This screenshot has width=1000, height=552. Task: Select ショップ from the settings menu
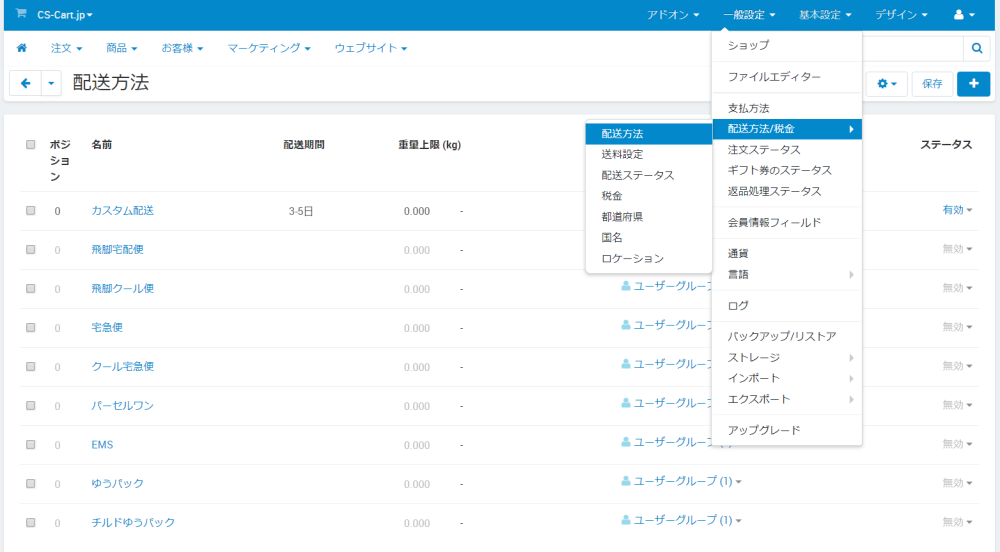pos(786,45)
